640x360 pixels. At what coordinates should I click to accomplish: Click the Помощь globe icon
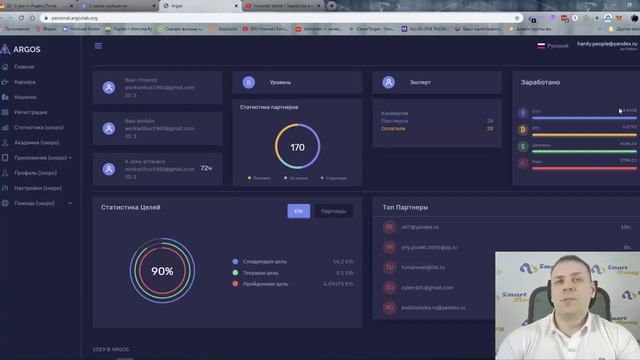click(x=5, y=203)
